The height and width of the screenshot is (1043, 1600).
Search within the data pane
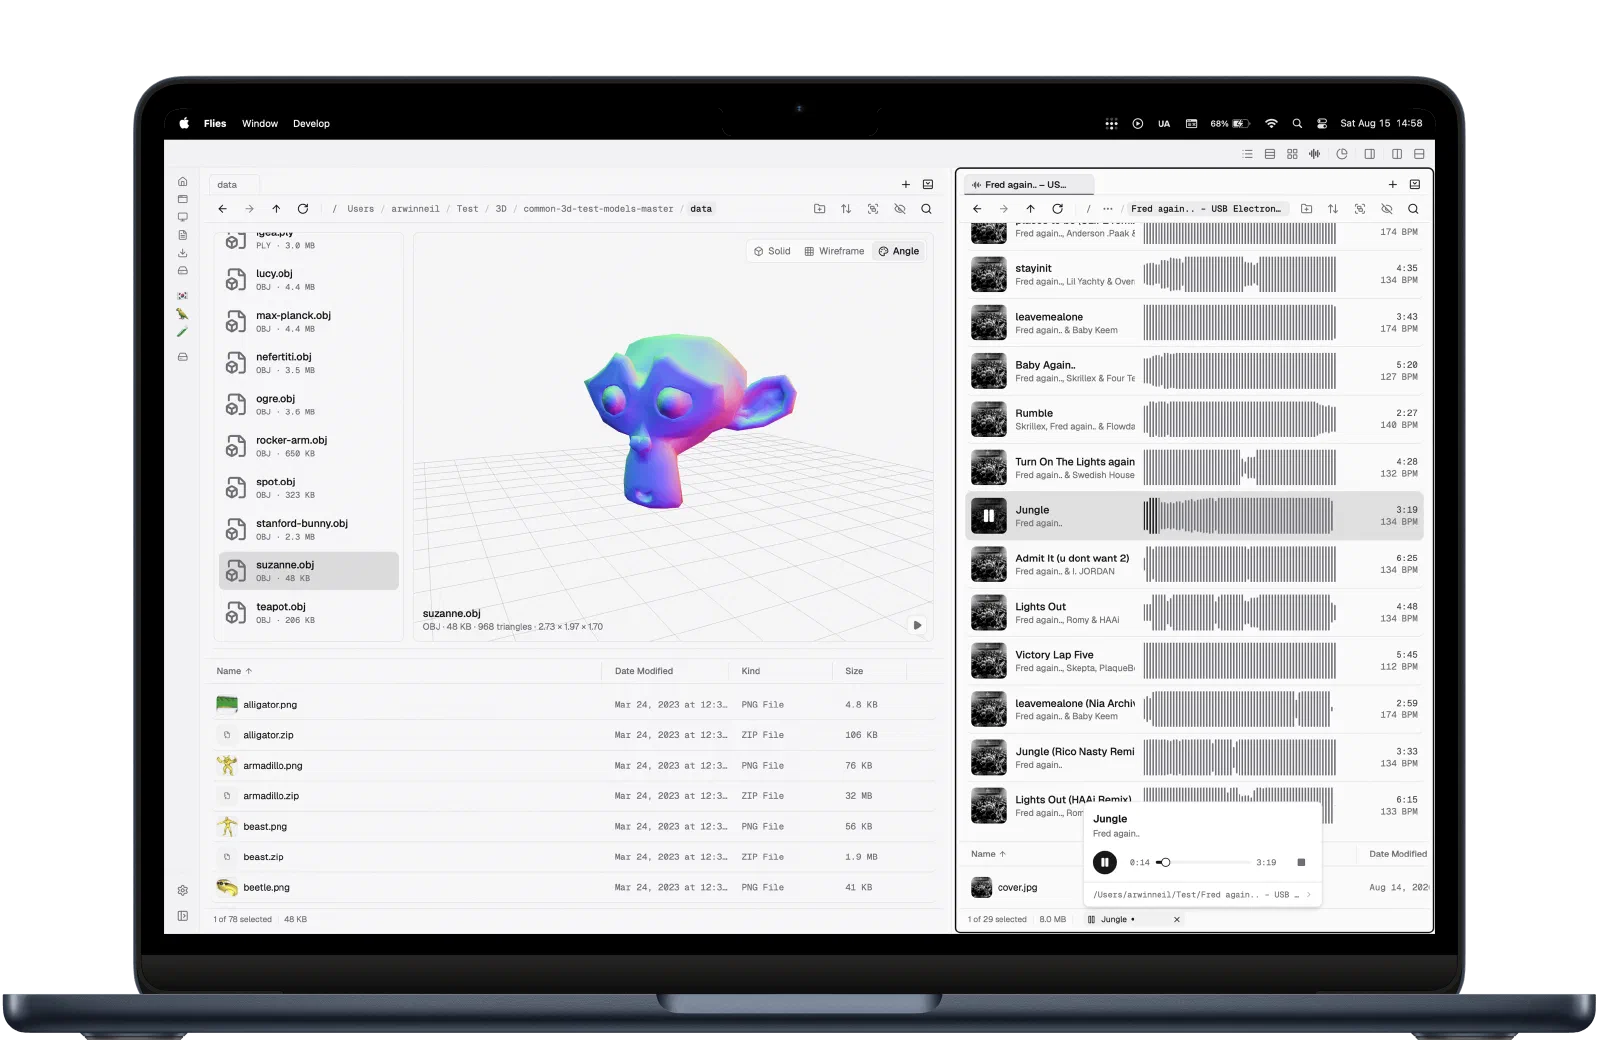[x=927, y=209]
